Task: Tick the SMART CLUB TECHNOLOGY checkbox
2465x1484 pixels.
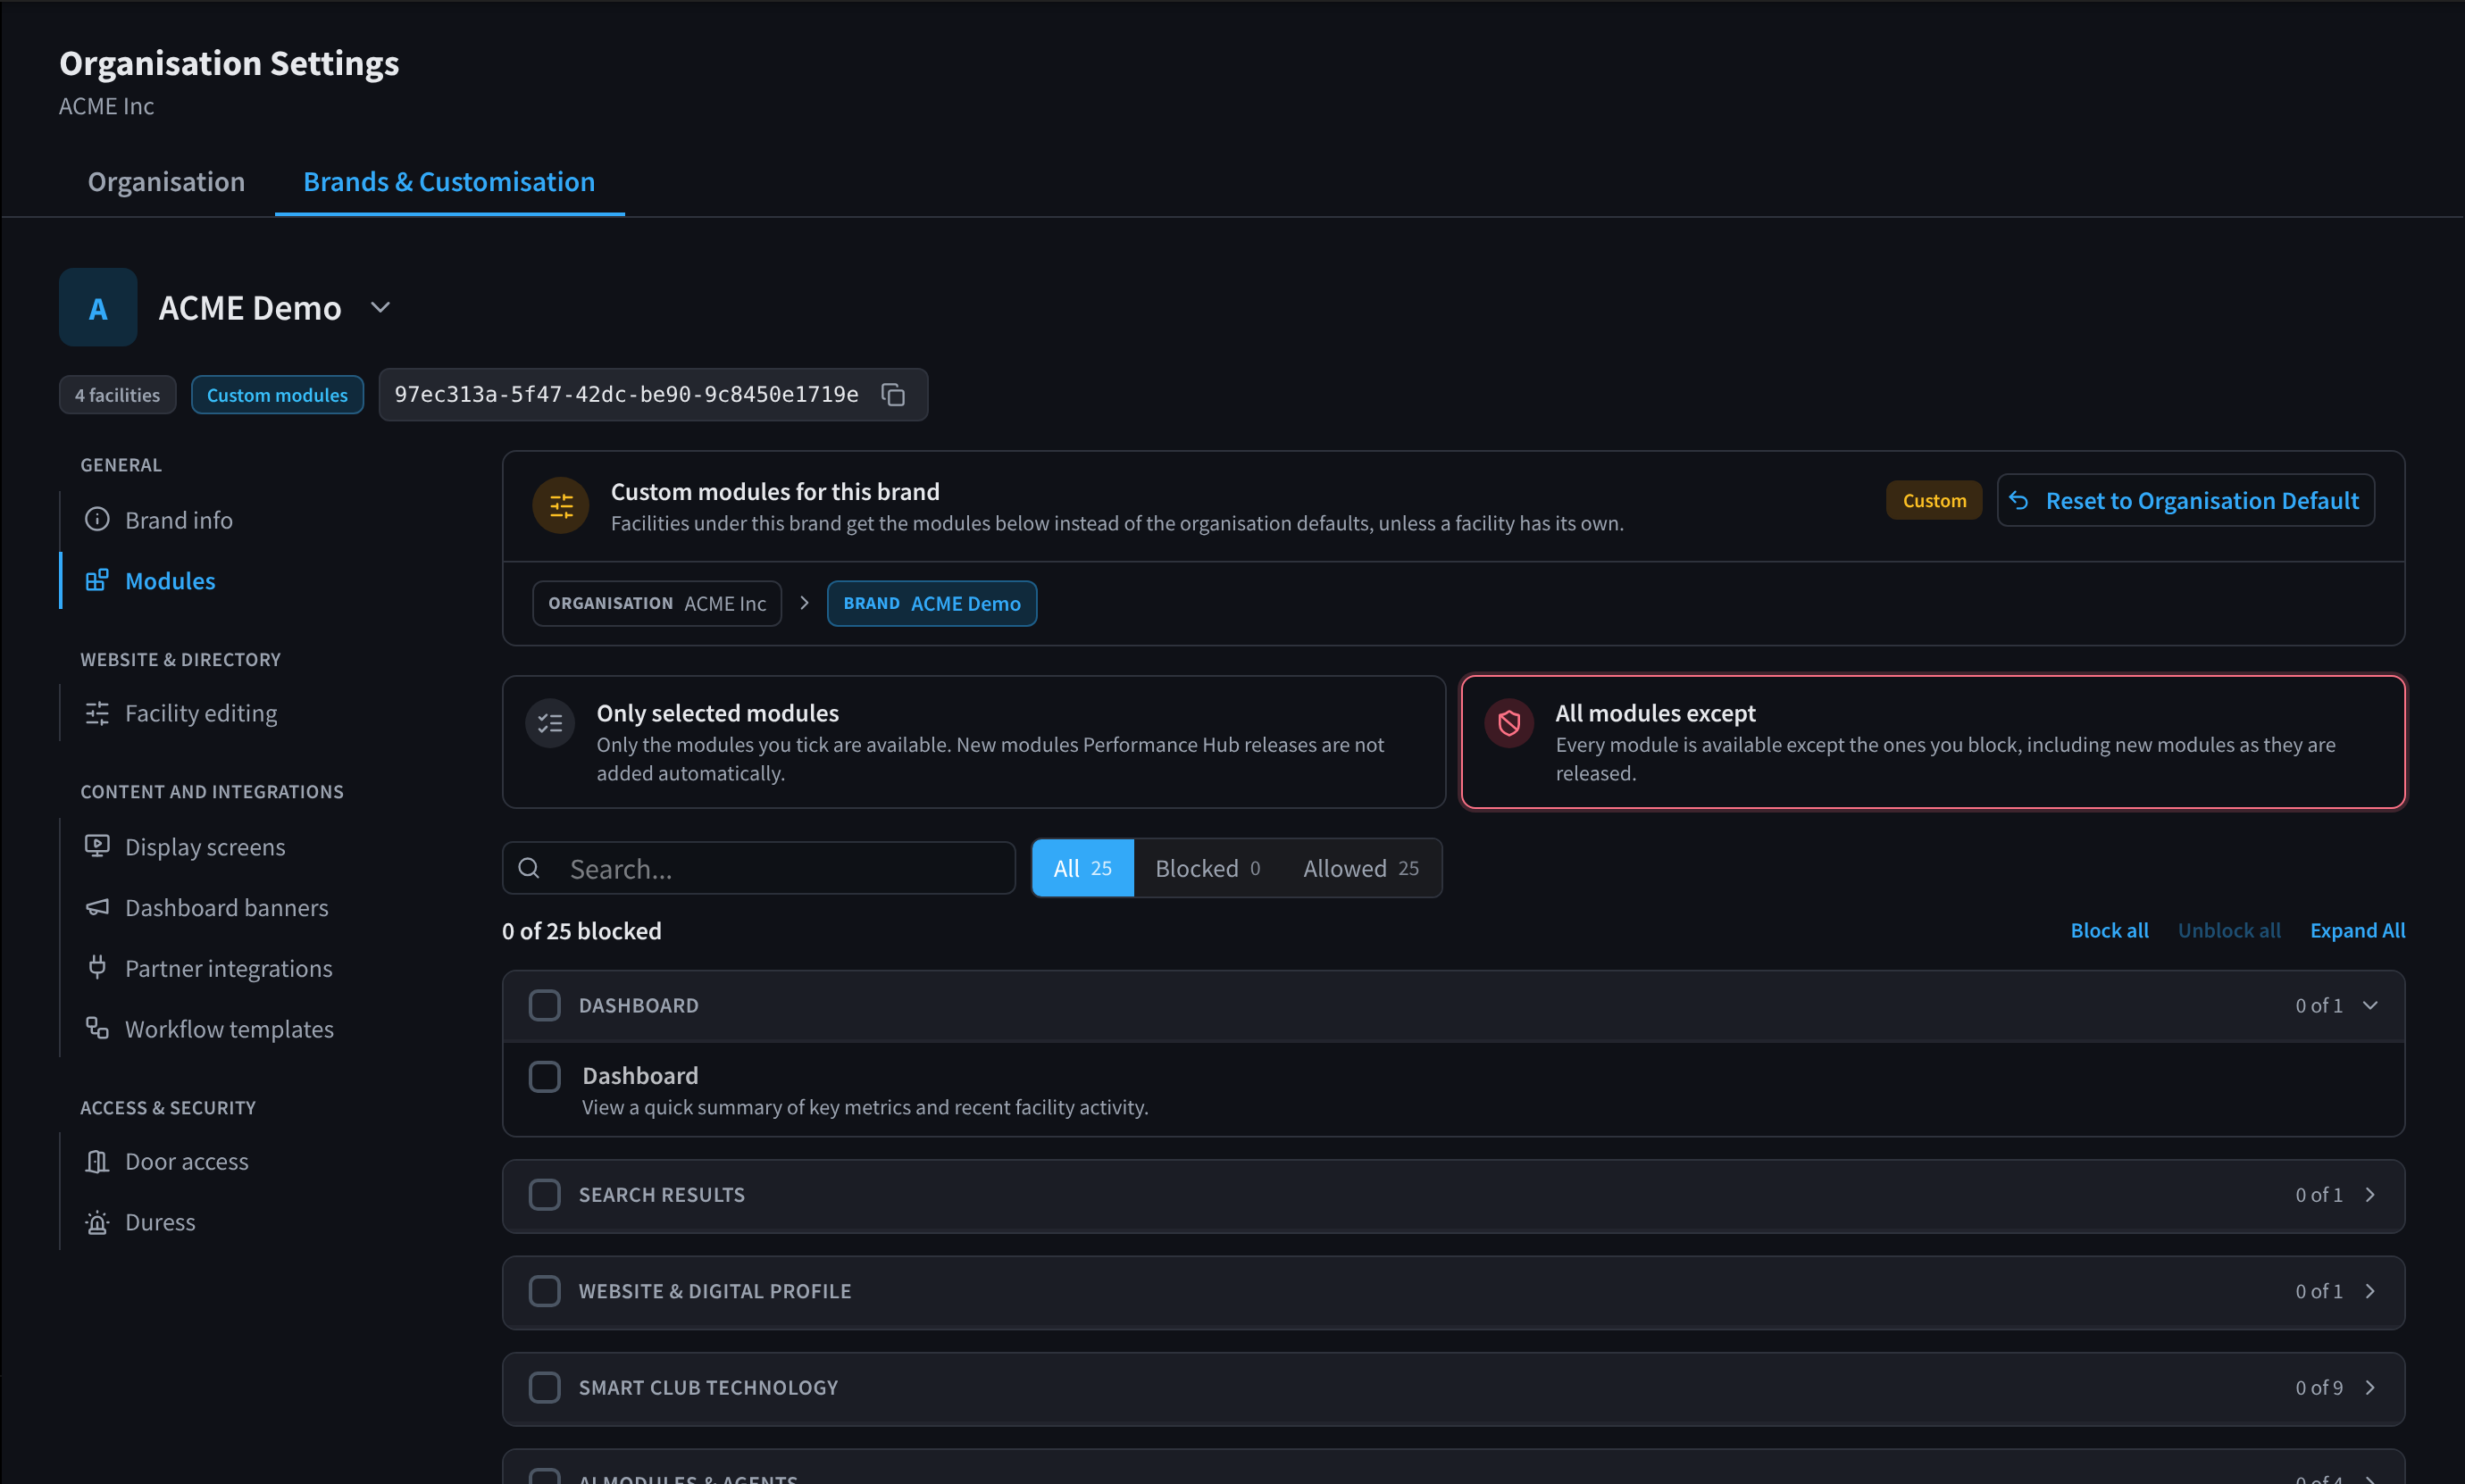Action: coord(544,1388)
